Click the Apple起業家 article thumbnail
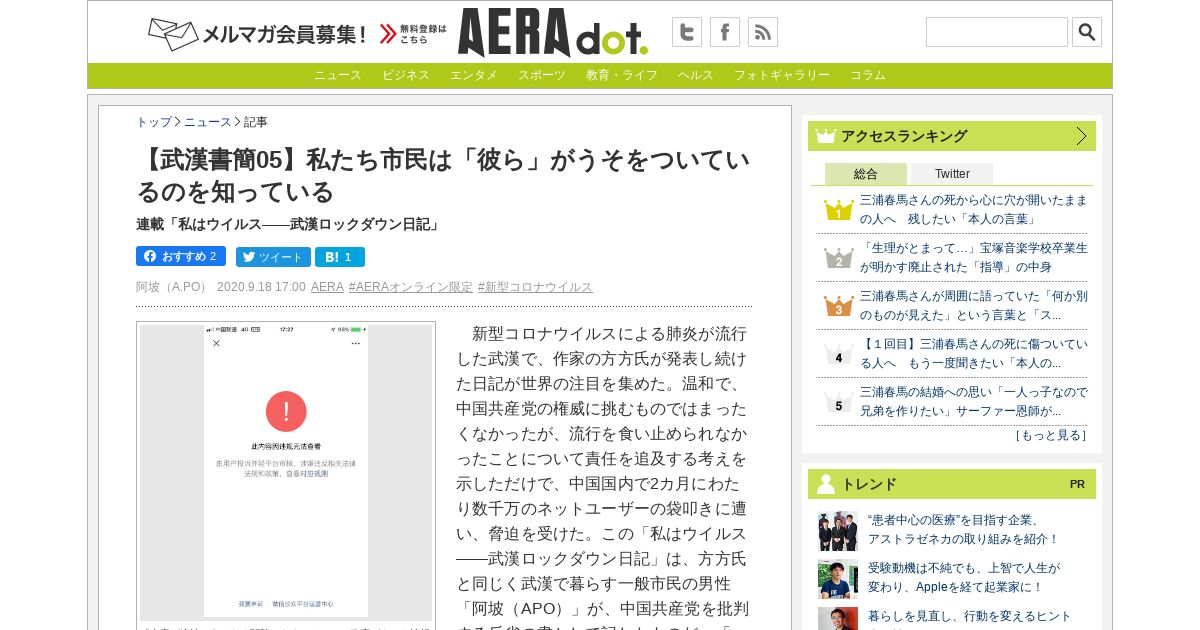The image size is (1200, 630). tap(838, 579)
